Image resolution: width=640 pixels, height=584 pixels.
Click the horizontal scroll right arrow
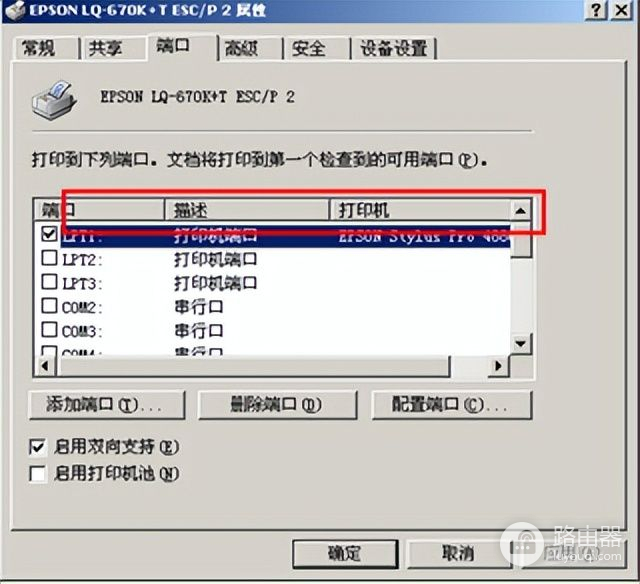click(498, 366)
